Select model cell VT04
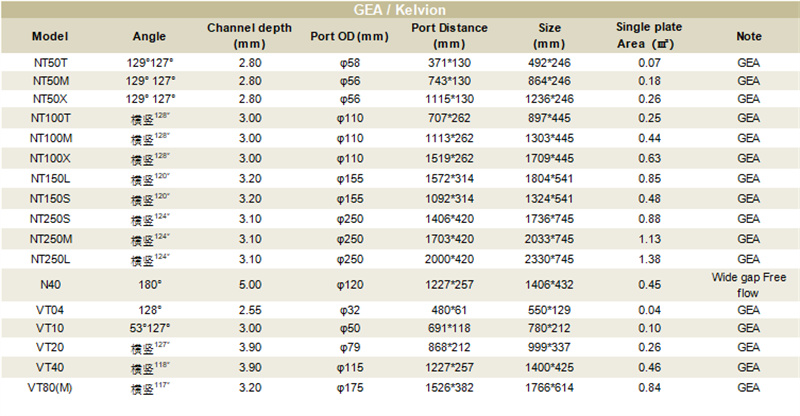The height and width of the screenshot is (416, 800). 50,310
